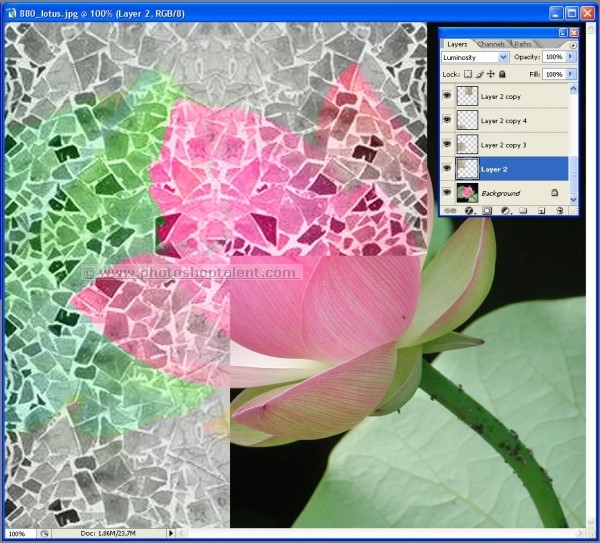Click the layers list scroll down arrow
The height and width of the screenshot is (543, 600).
573,199
